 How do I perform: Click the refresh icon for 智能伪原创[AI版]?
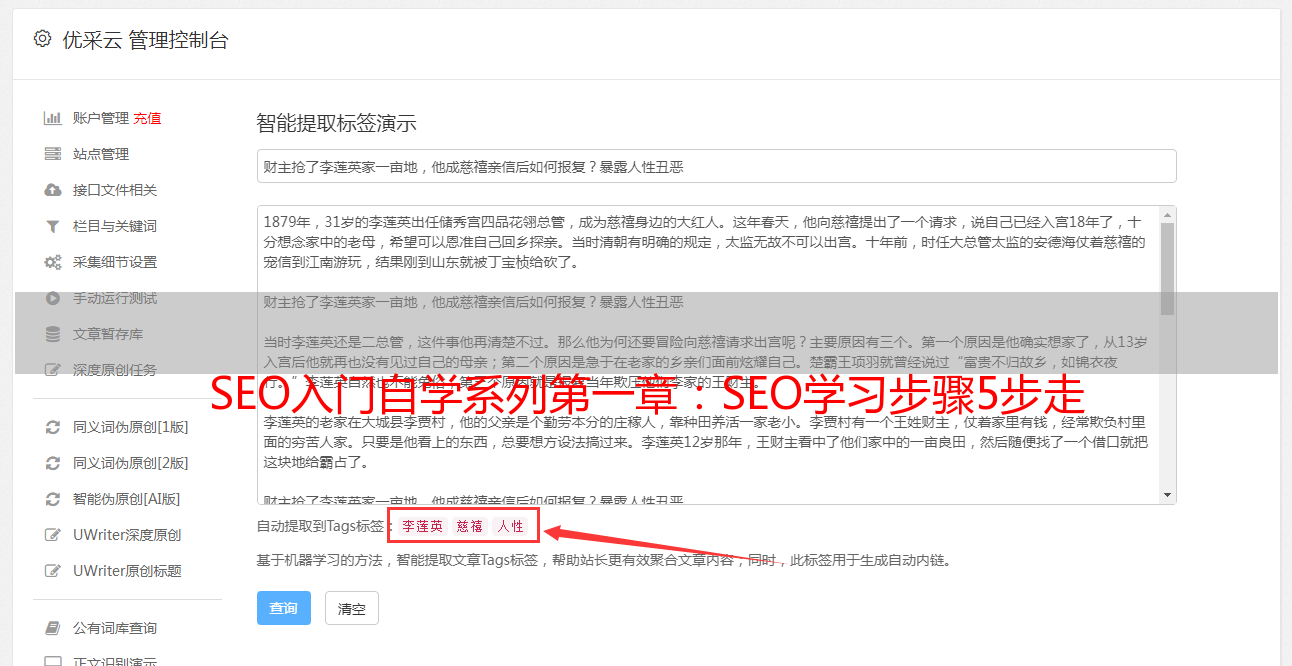tap(53, 499)
